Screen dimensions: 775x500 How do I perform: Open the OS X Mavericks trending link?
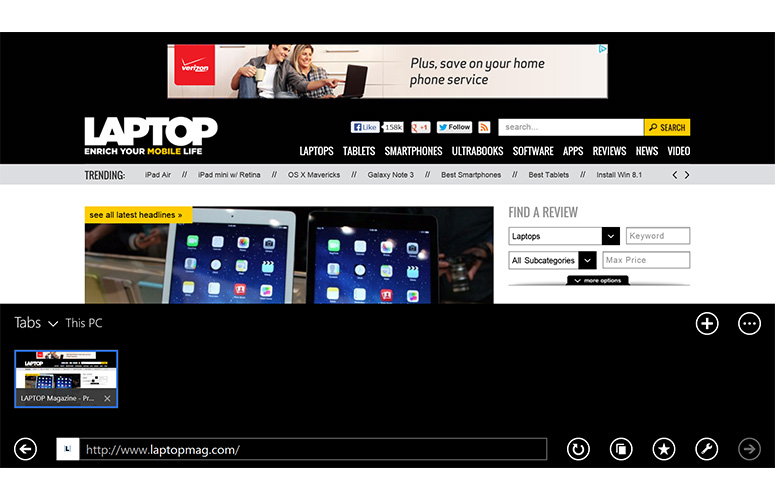click(x=314, y=175)
